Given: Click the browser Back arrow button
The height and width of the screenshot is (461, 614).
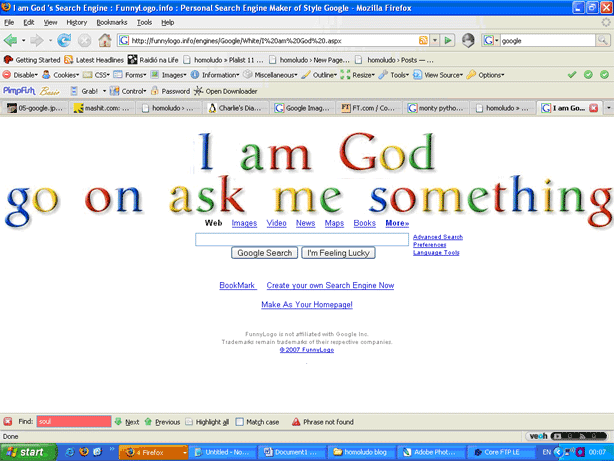Looking at the screenshot, I should point(12,41).
